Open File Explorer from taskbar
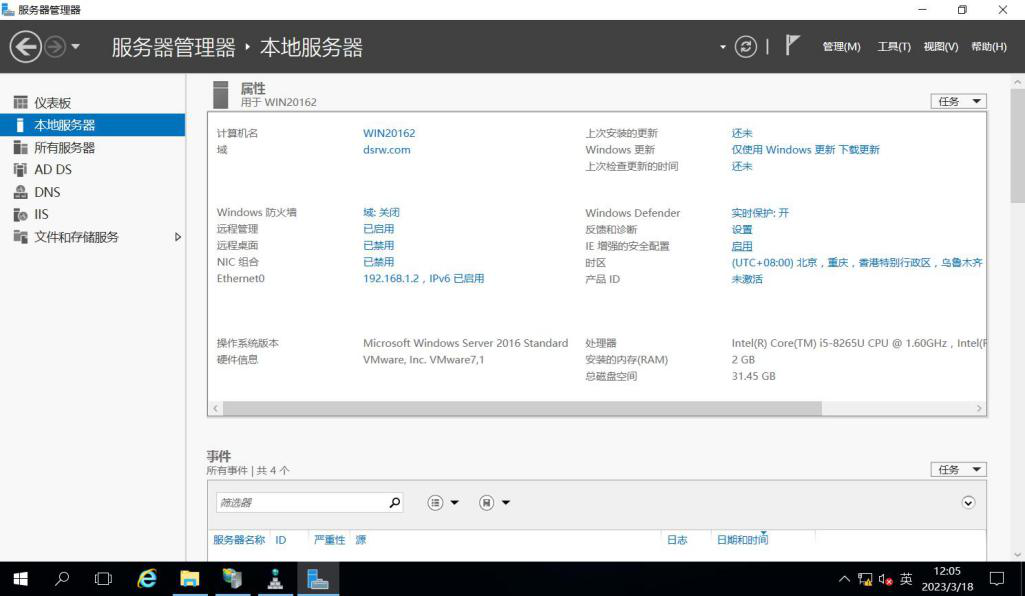This screenshot has width=1025, height=596. click(x=190, y=579)
